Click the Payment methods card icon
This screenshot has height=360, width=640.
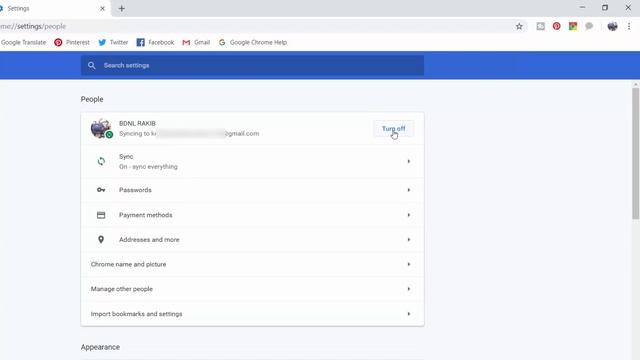(x=101, y=215)
